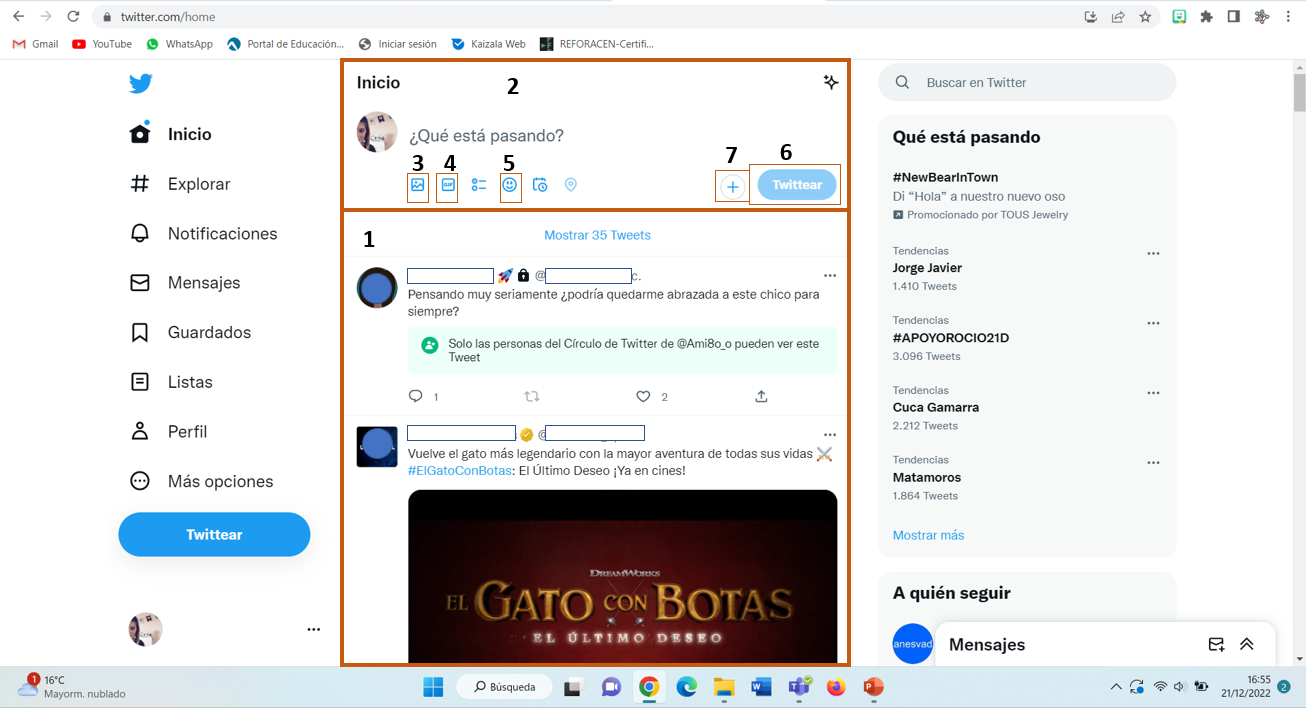Click the large Twittear sidebar button
Viewport: 1306px width, 708px height.
[x=214, y=534]
